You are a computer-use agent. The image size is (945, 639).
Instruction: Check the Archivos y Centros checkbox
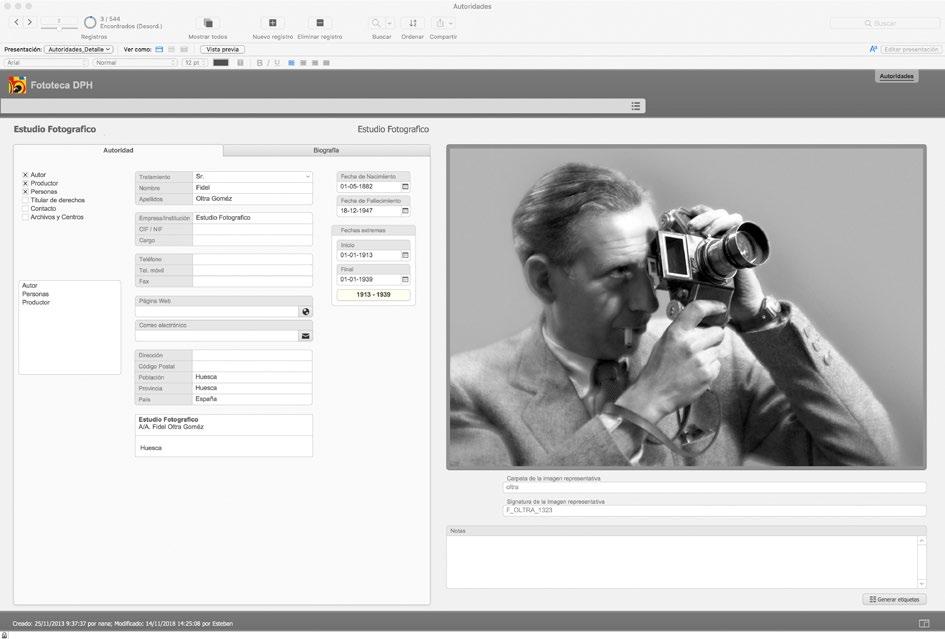click(25, 217)
